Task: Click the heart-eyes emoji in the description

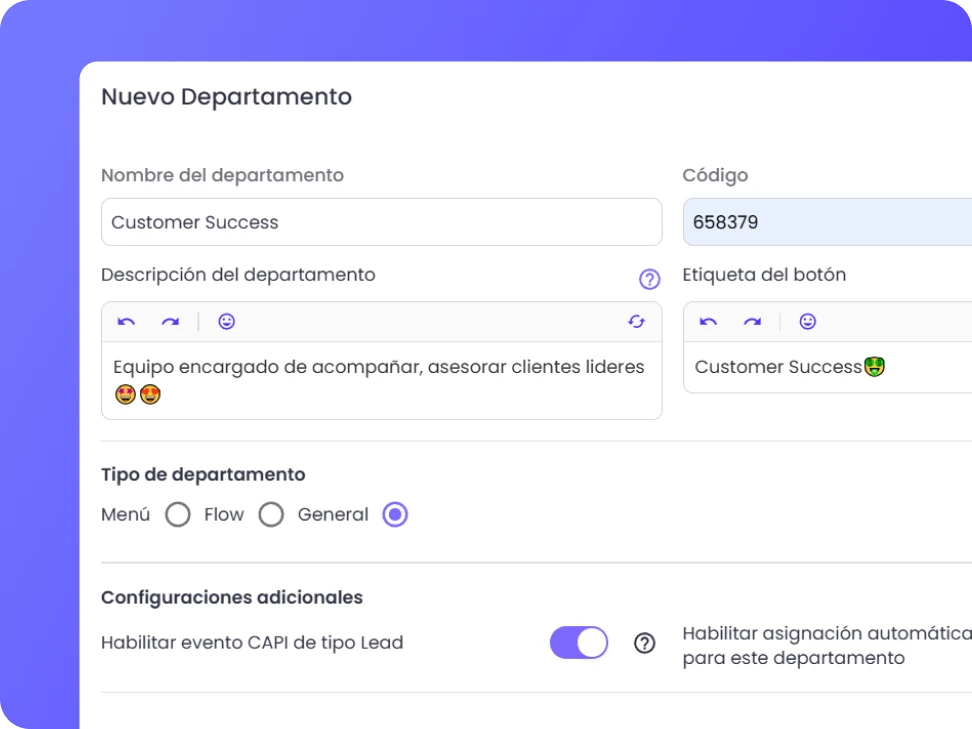Action: pyautogui.click(x=123, y=394)
